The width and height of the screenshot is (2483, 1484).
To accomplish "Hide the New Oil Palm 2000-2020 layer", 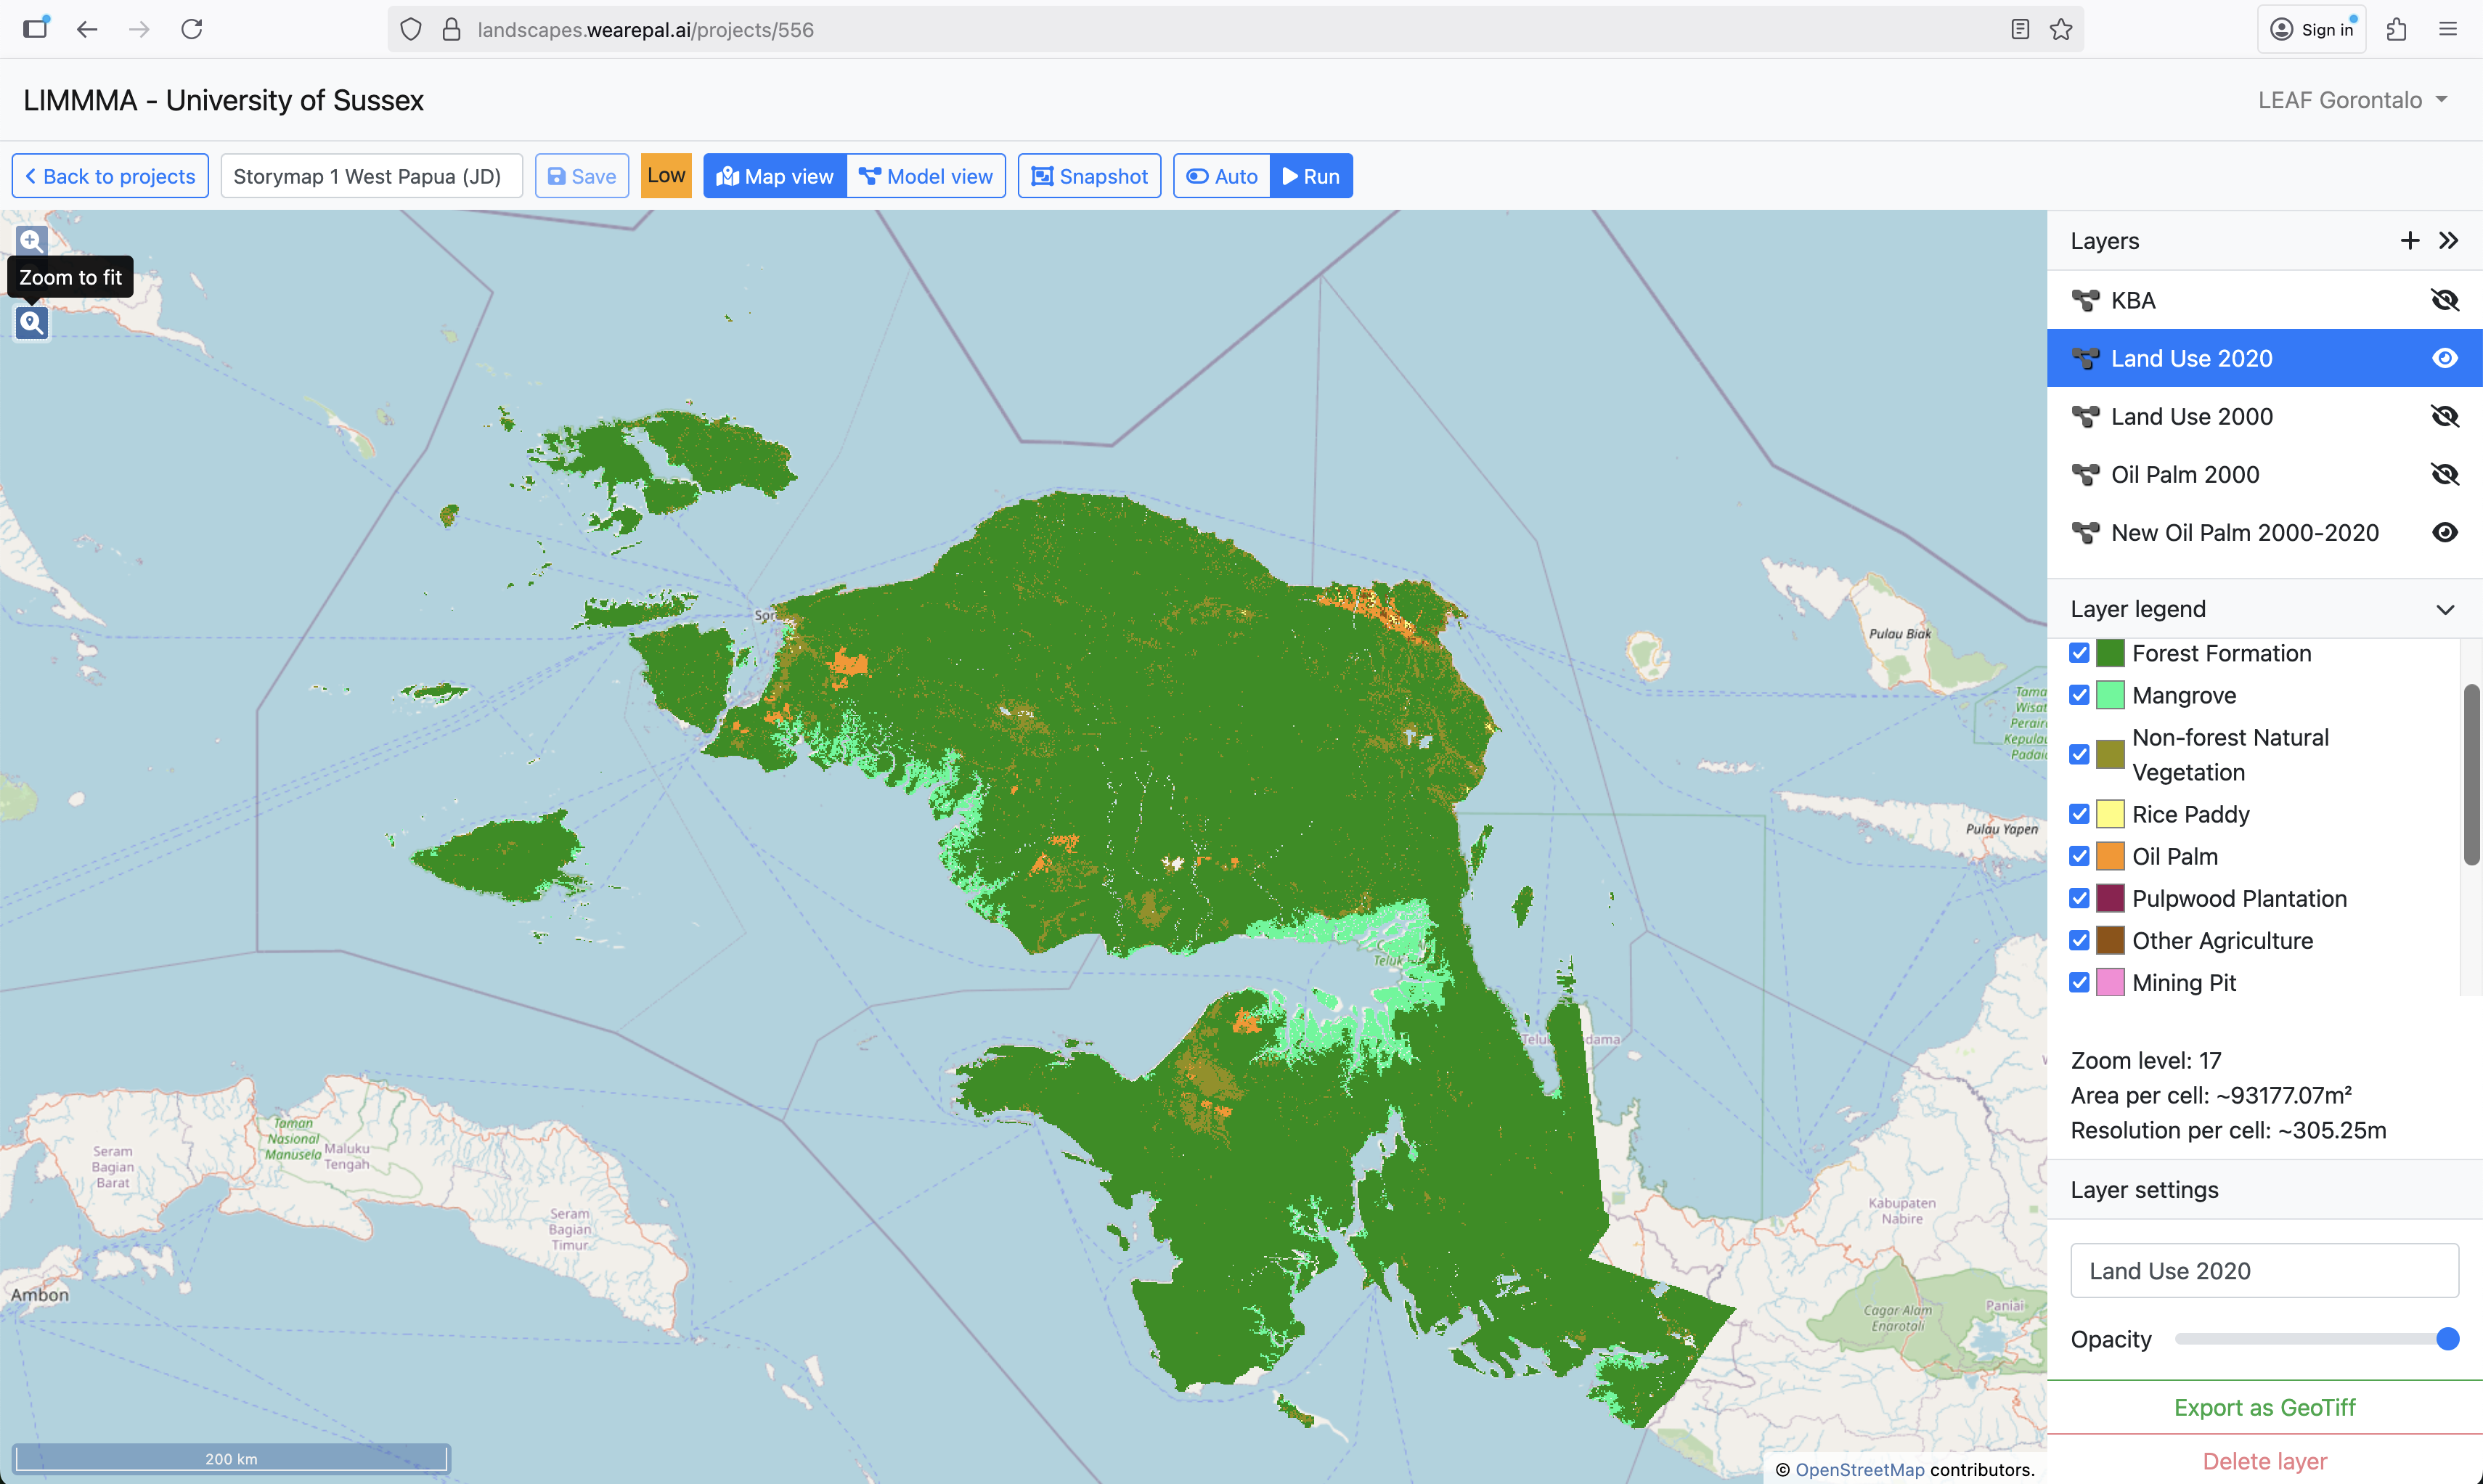I will pos(2444,532).
